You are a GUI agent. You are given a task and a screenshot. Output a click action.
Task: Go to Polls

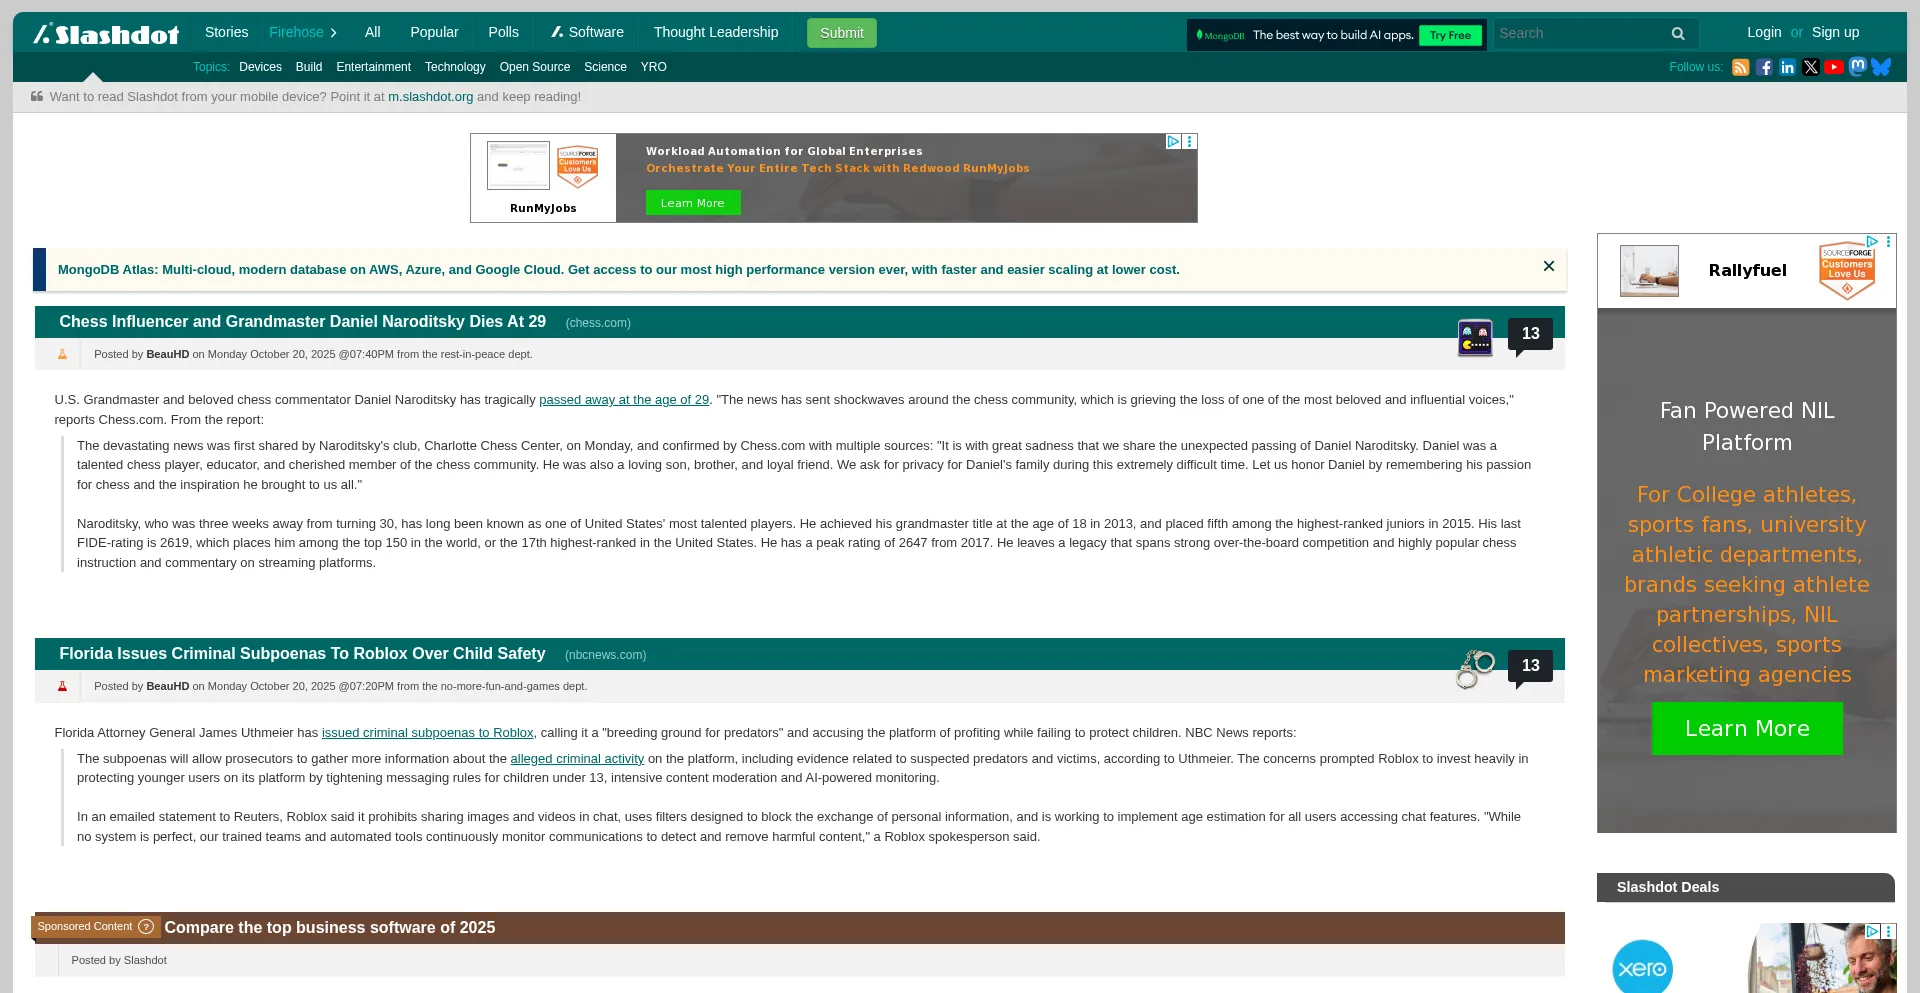pyautogui.click(x=503, y=32)
